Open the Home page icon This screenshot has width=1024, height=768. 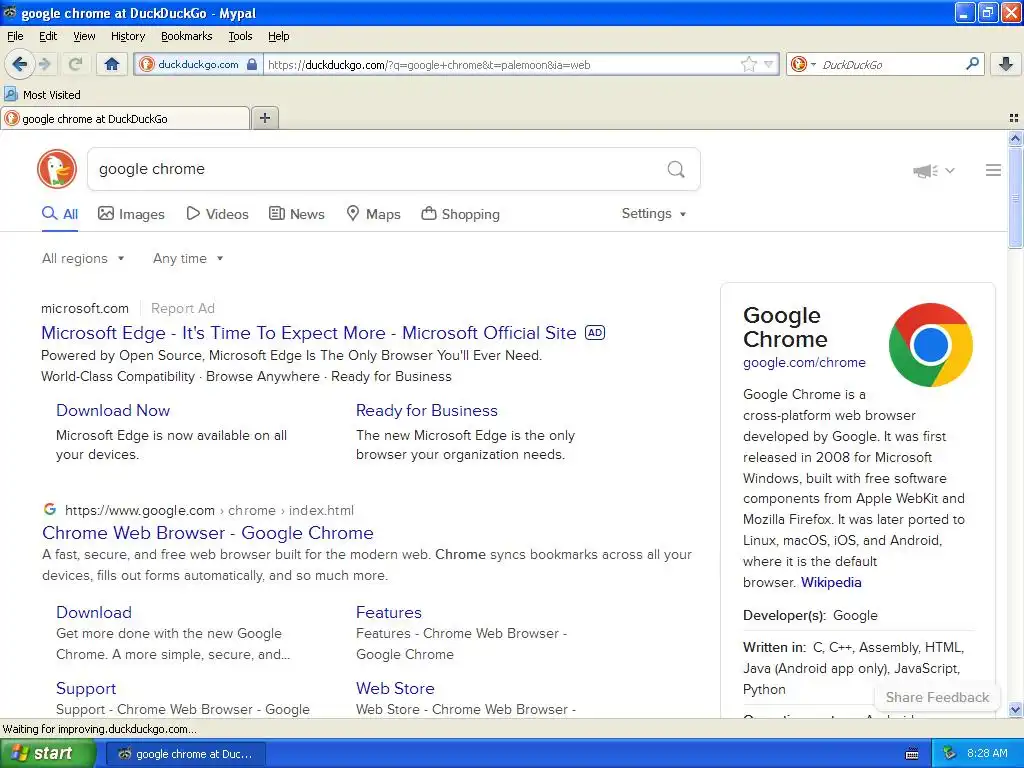112,64
